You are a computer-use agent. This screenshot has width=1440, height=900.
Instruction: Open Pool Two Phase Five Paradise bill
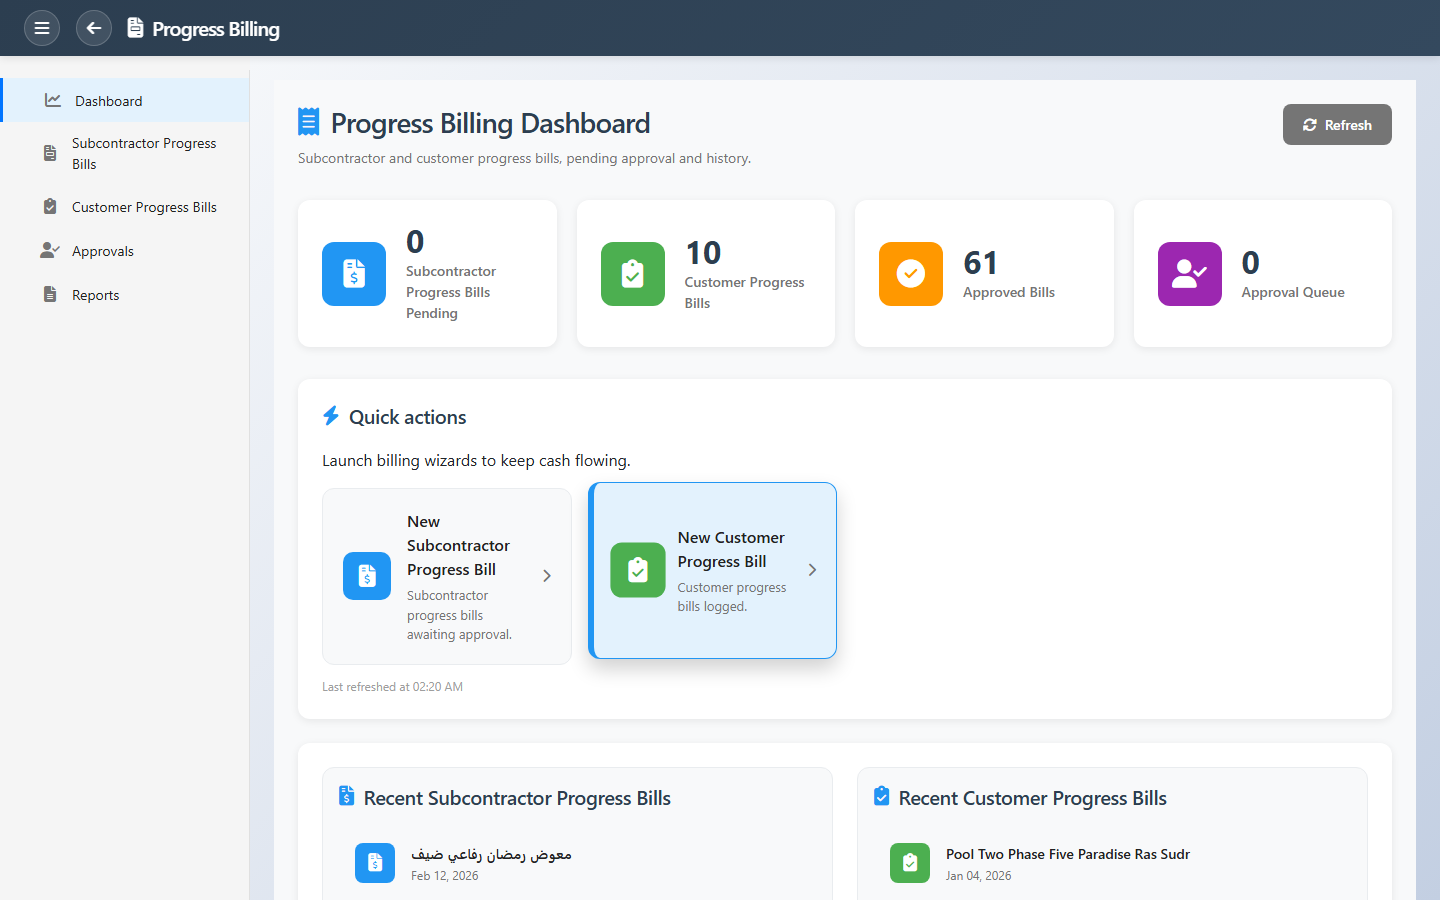click(x=1067, y=854)
